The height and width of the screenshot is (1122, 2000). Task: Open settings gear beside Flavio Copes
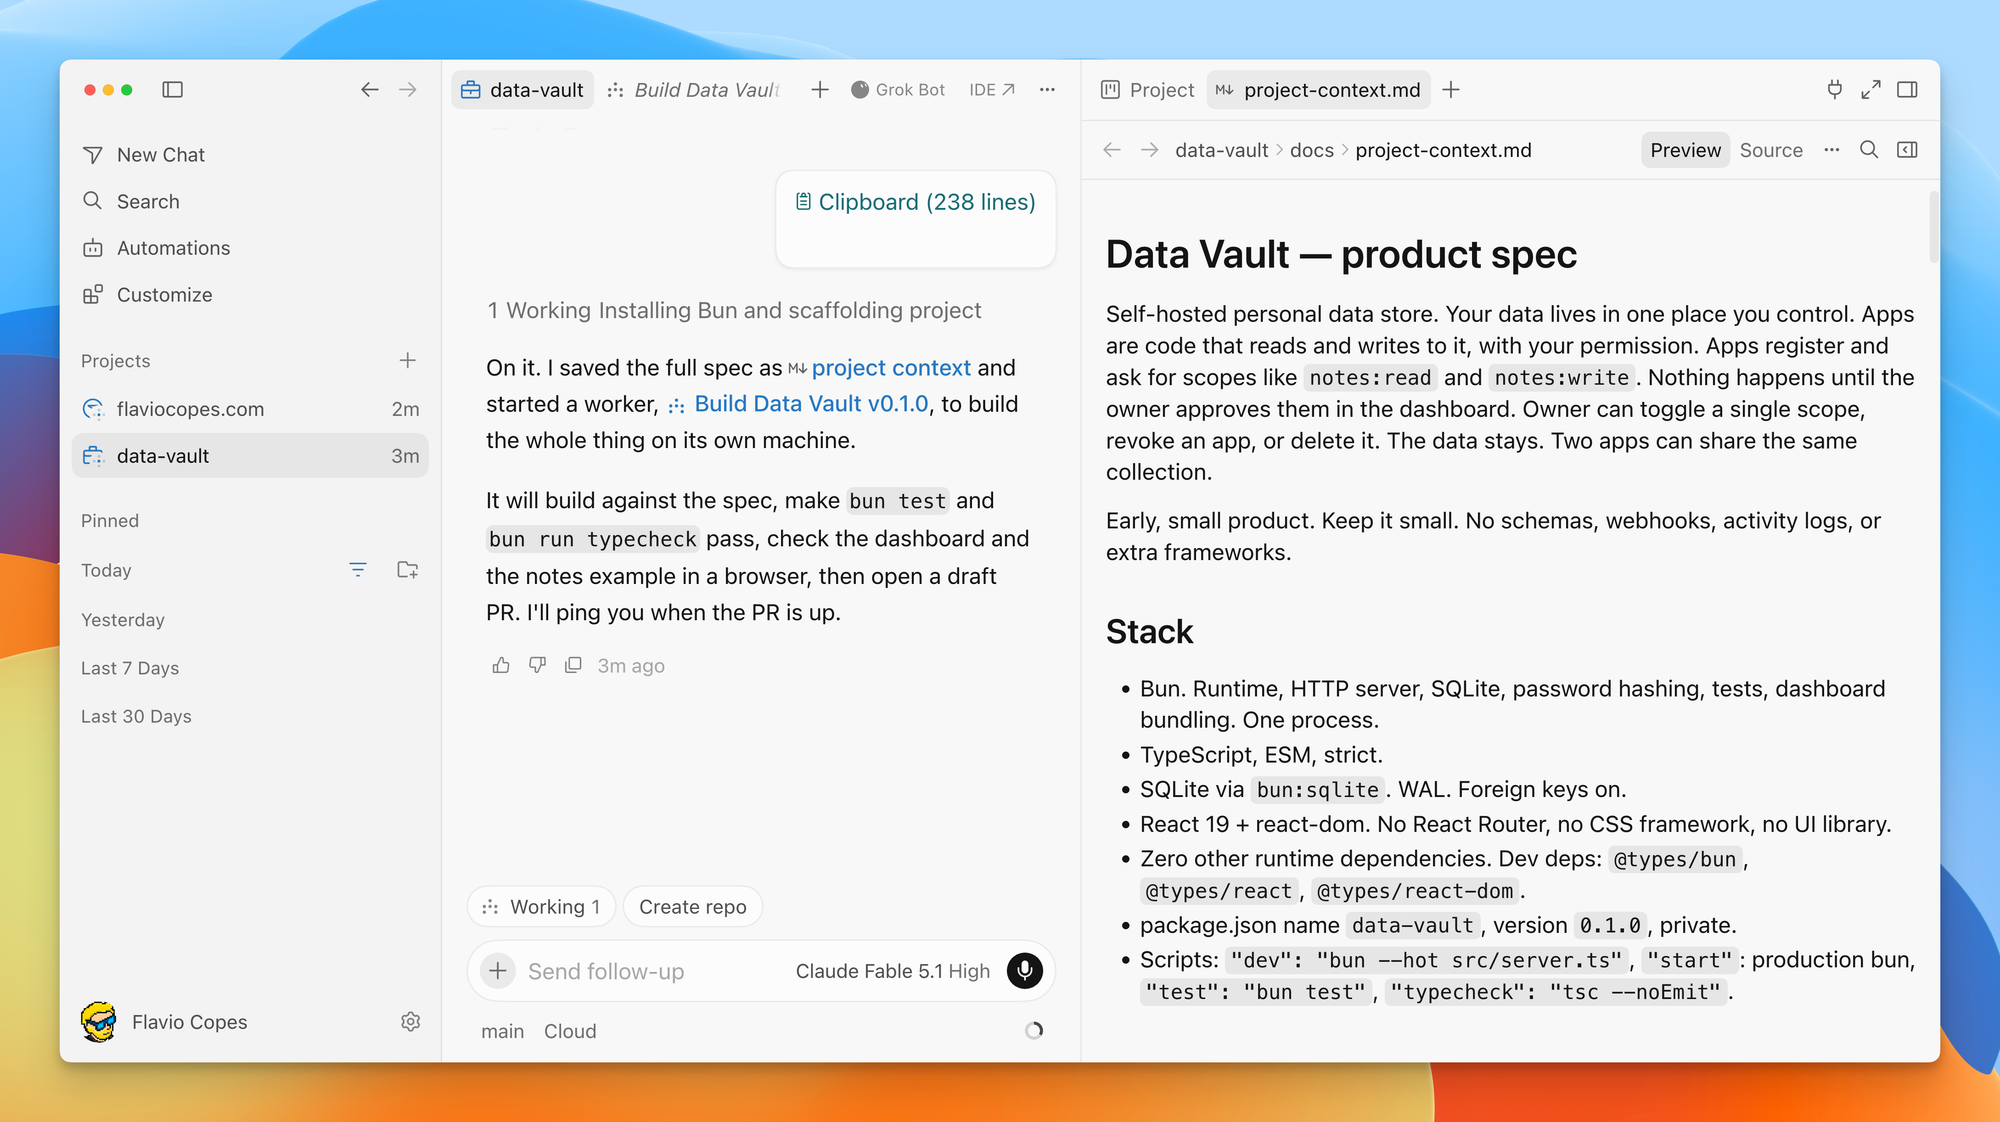[x=410, y=1022]
